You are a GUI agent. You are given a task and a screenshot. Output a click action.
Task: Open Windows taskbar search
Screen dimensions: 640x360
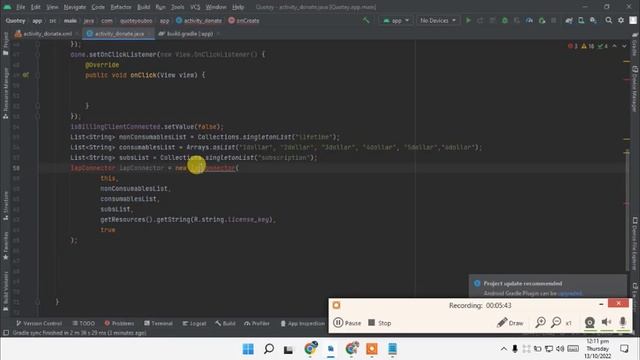pyautogui.click(x=269, y=349)
